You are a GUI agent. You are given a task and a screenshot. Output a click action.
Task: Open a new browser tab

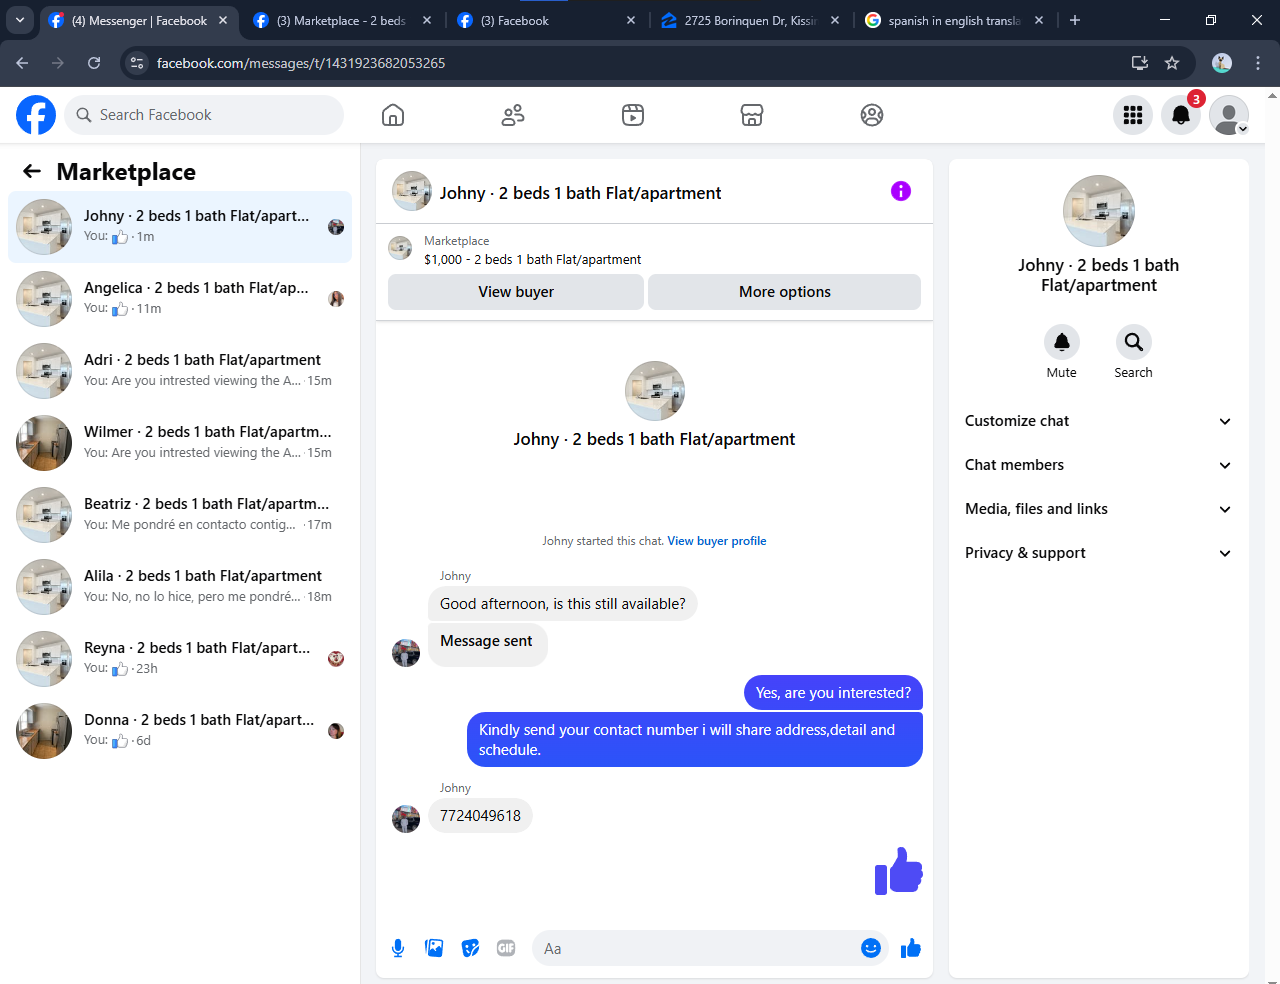1075,20
